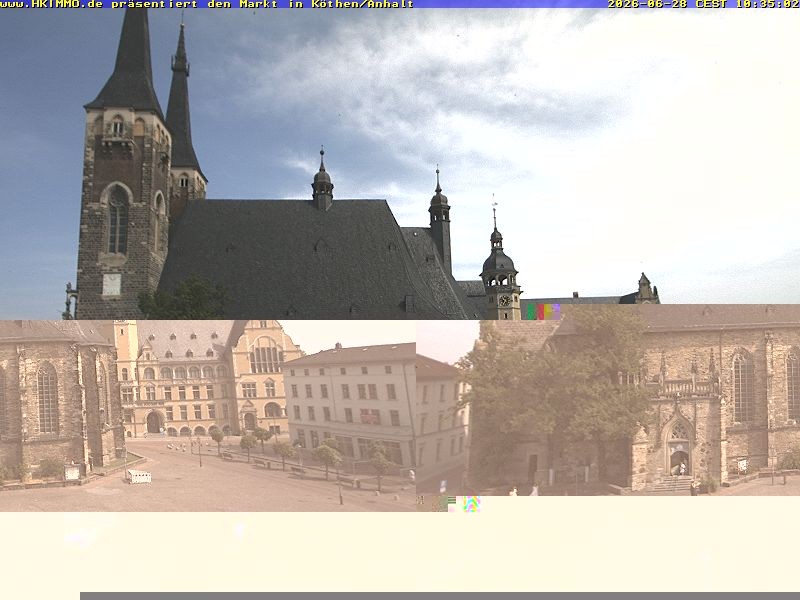Click the lower-right church portal webcam image
This screenshot has height=600, width=800.
(x=608, y=399)
